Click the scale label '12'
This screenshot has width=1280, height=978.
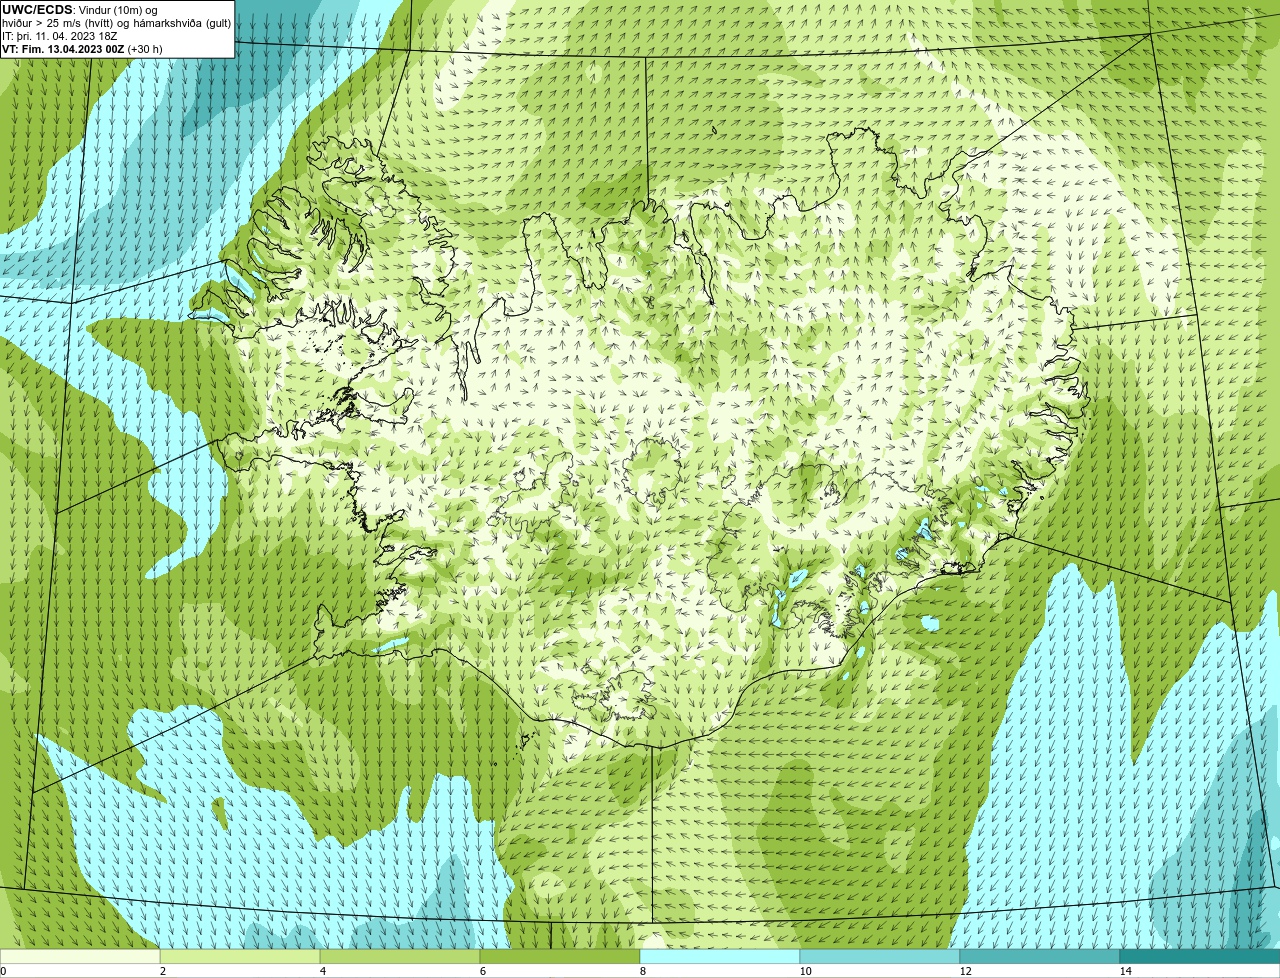point(965,971)
